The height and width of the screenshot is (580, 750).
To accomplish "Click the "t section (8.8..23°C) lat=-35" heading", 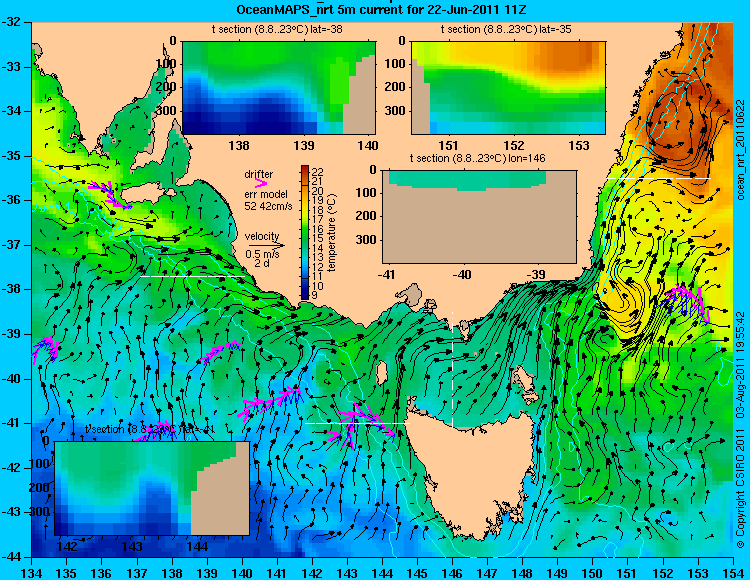I will point(506,30).
